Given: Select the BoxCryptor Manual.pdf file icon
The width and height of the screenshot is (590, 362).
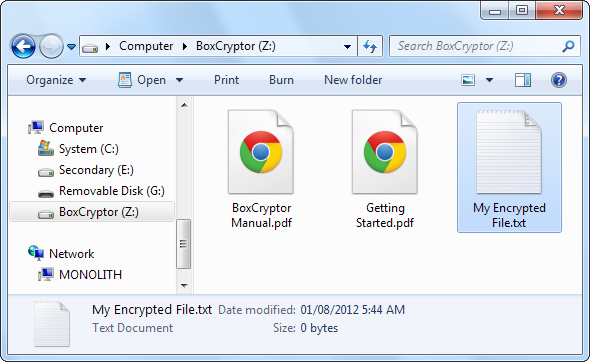Looking at the screenshot, I should (260, 152).
